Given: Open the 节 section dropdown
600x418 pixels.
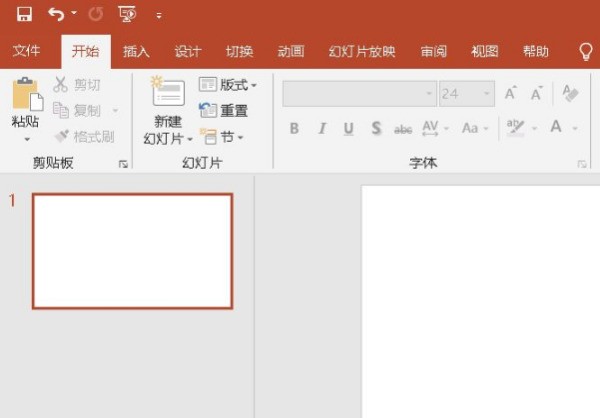Looking at the screenshot, I should point(222,137).
